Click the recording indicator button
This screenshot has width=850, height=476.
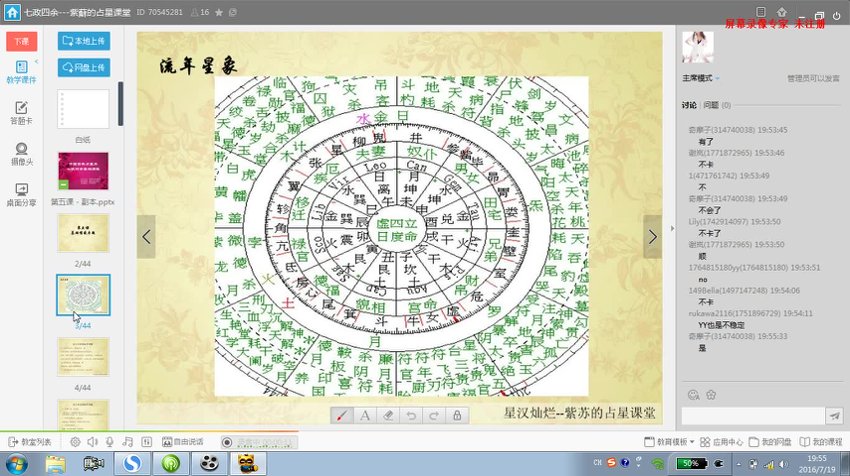(259, 442)
